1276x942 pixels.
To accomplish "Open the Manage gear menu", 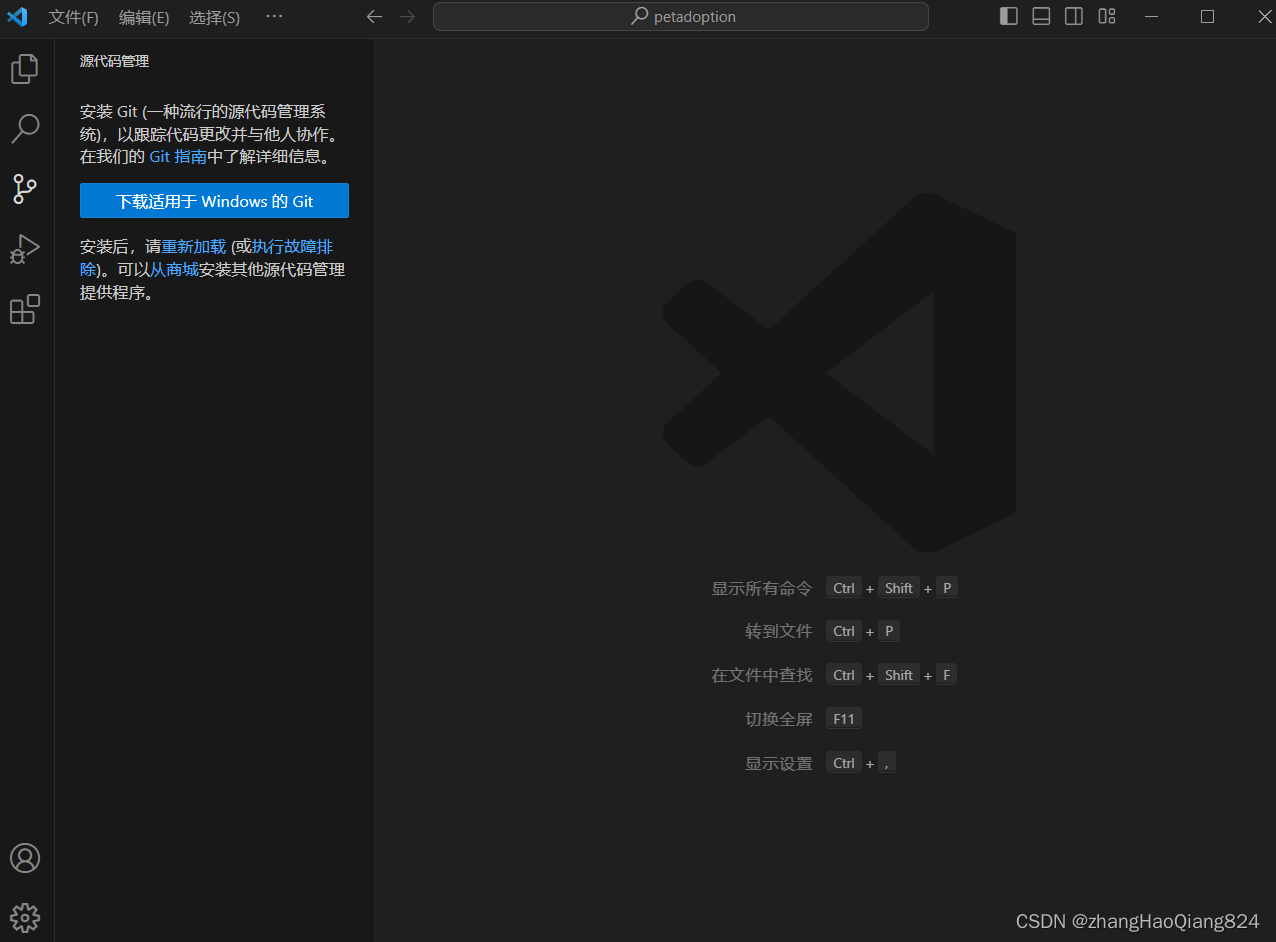I will pyautogui.click(x=25, y=917).
